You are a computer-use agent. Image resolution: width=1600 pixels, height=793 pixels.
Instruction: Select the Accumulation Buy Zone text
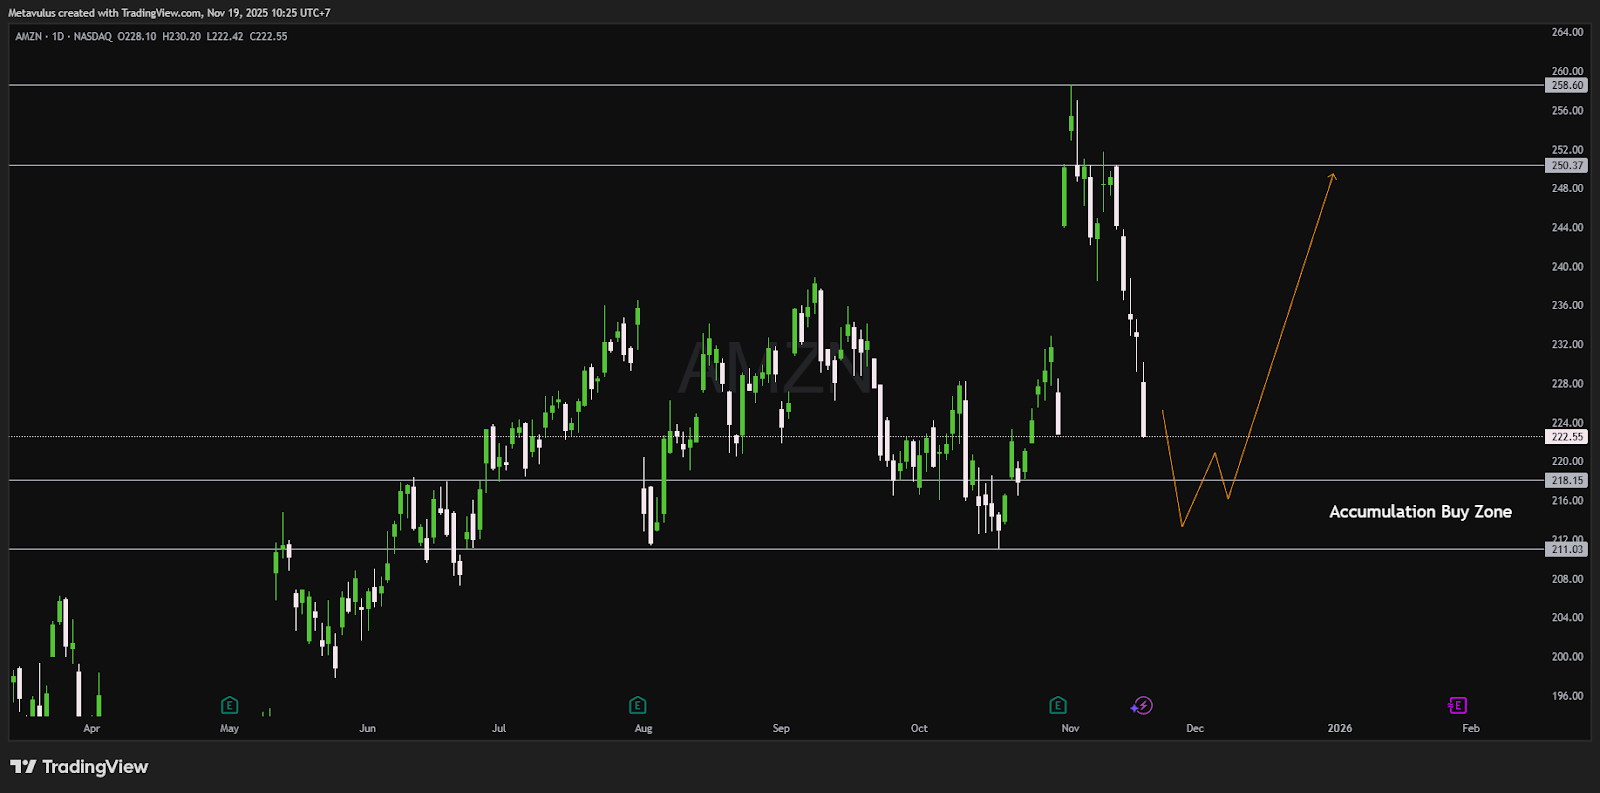(1419, 512)
